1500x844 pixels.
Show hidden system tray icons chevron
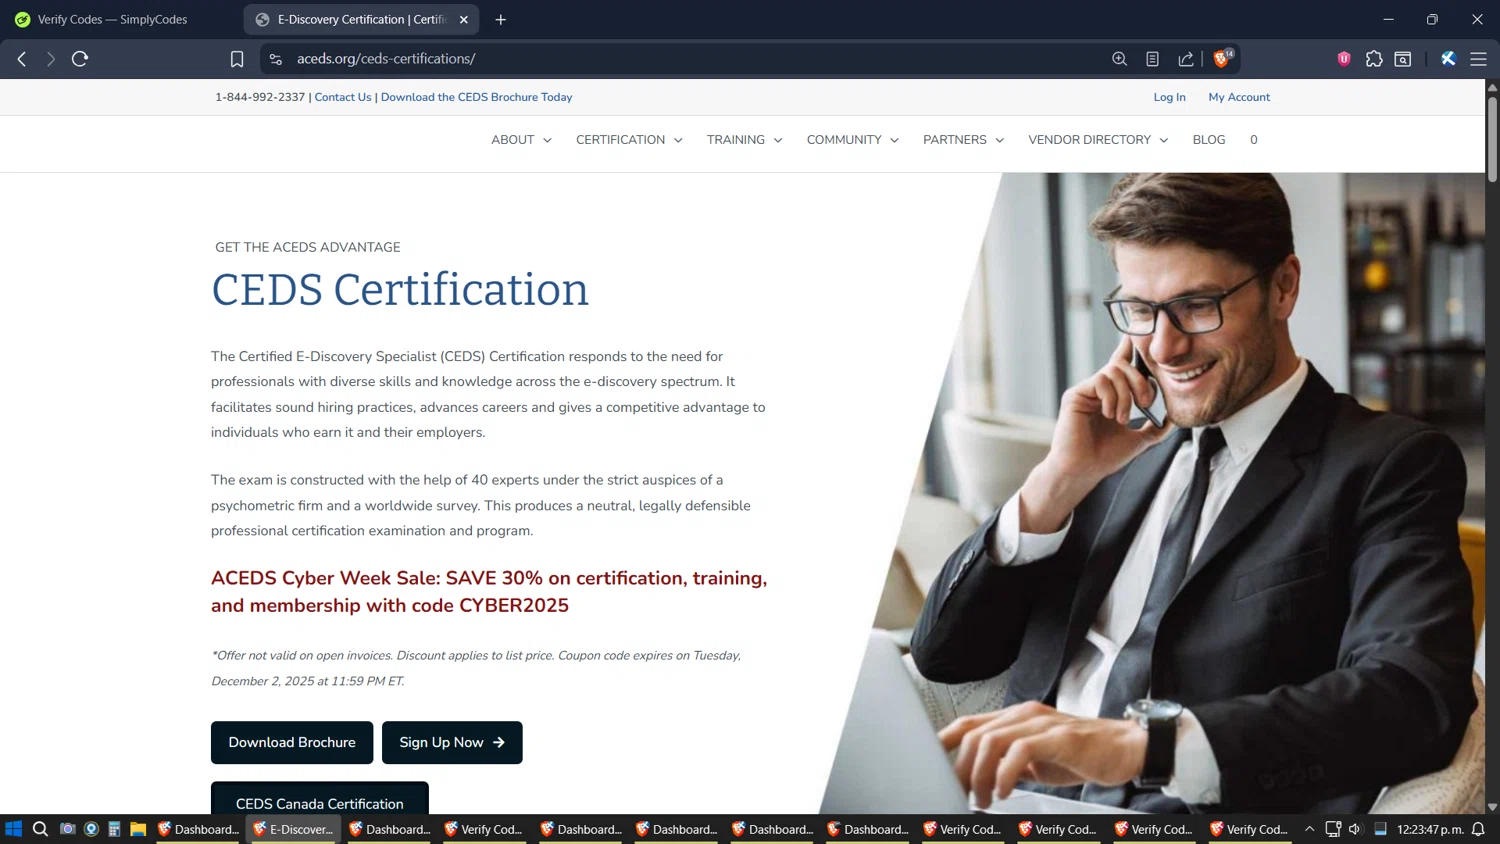[x=1309, y=829]
